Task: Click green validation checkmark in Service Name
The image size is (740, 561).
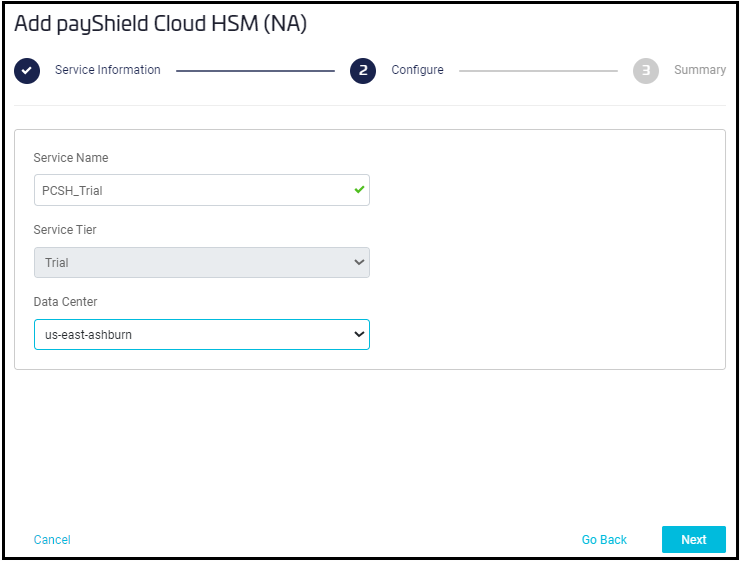Action: click(x=359, y=190)
